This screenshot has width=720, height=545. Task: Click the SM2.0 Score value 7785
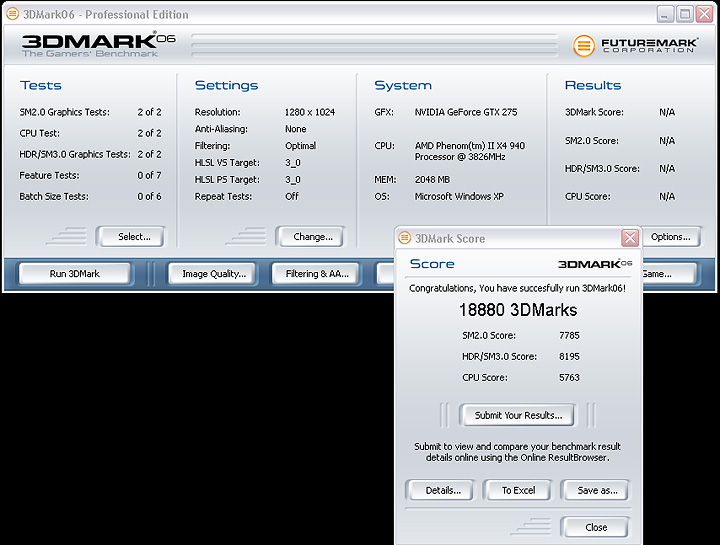(569, 335)
